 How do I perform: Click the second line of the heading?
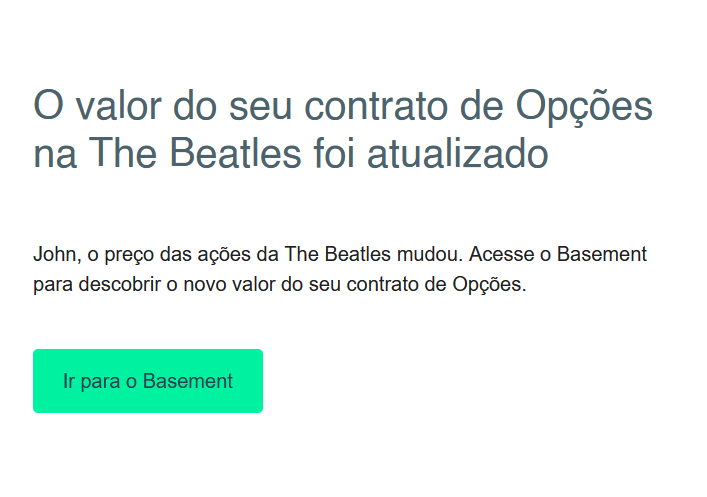click(x=291, y=155)
